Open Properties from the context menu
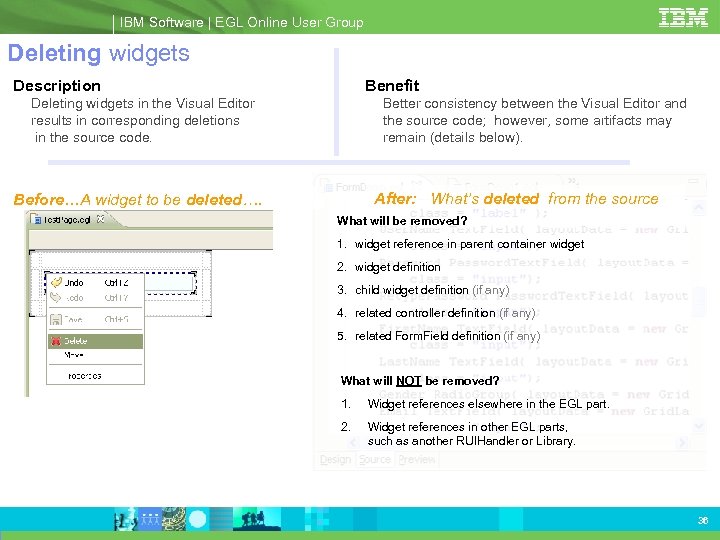 tap(96, 376)
